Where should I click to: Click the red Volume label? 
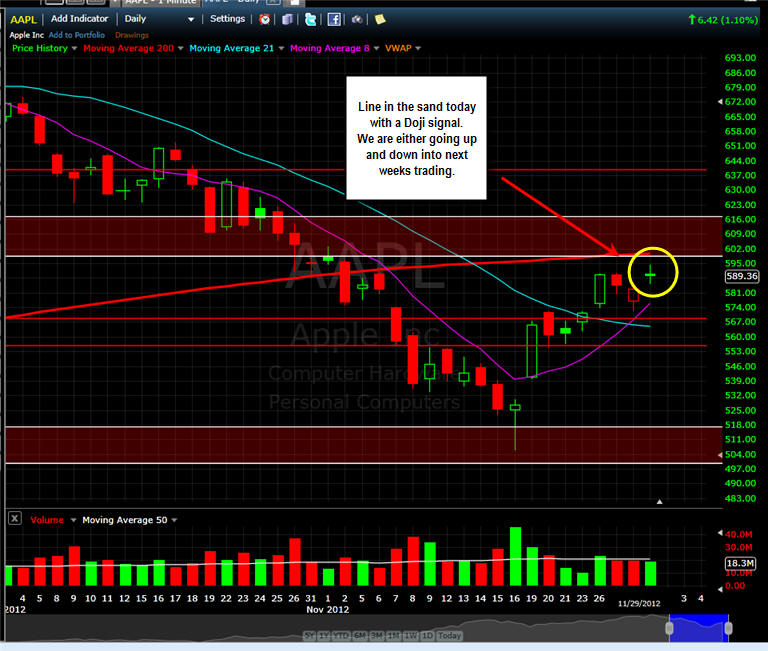point(47,520)
